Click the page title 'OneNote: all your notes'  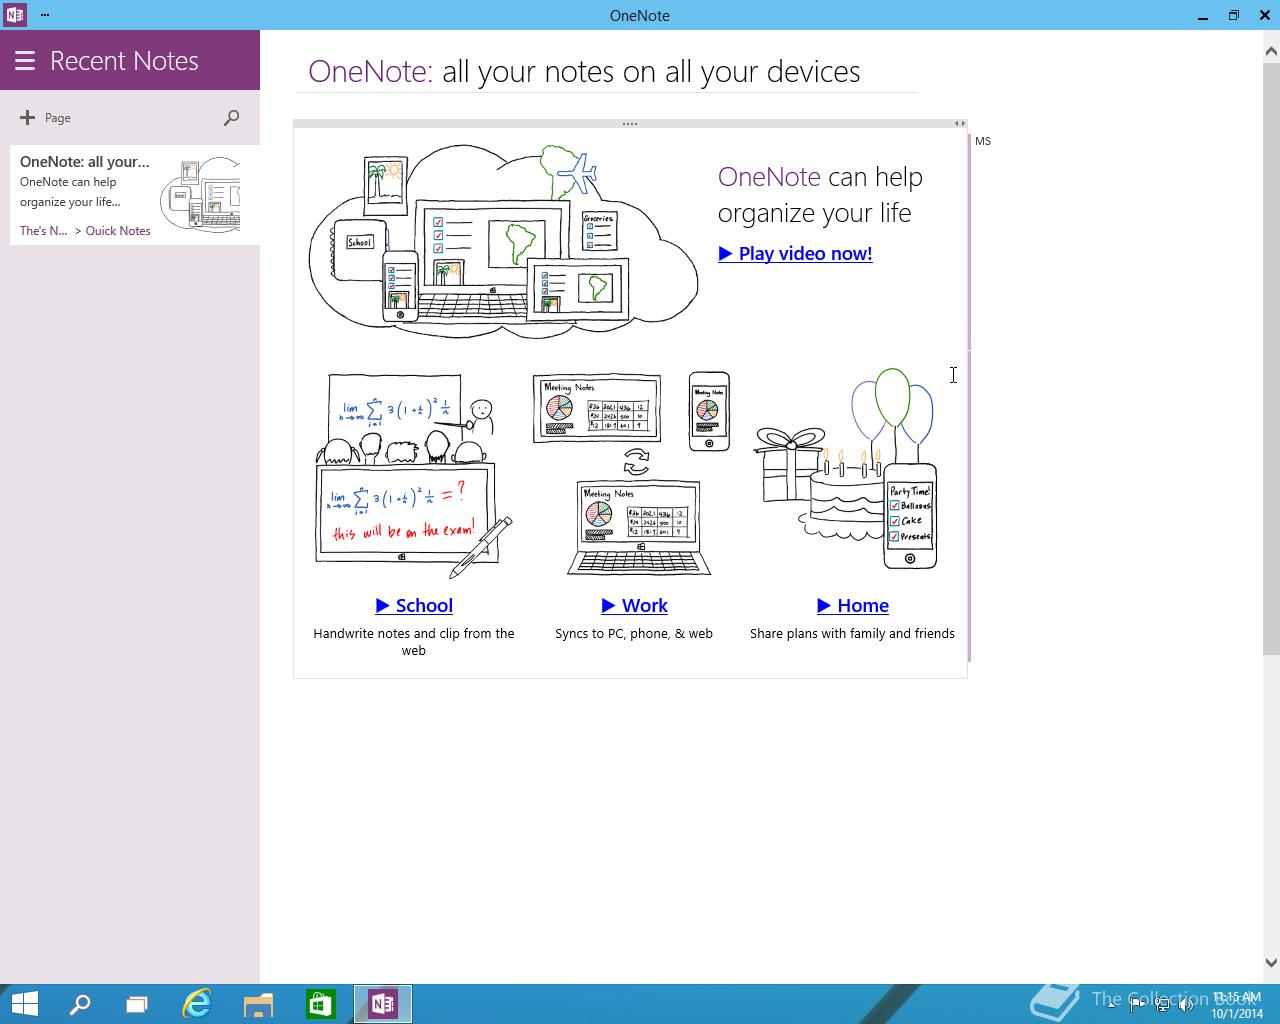[584, 71]
